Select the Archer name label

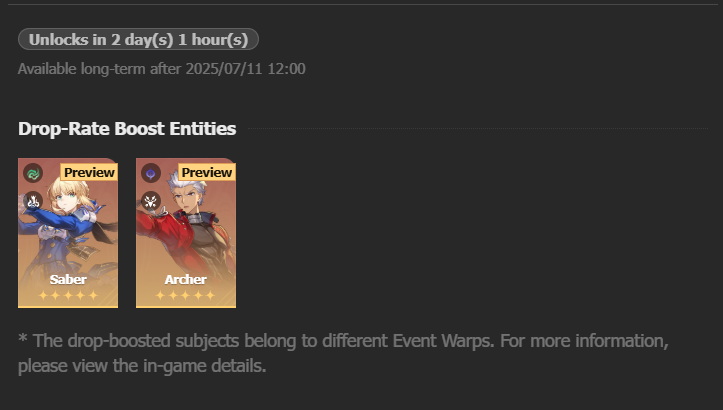(x=186, y=279)
